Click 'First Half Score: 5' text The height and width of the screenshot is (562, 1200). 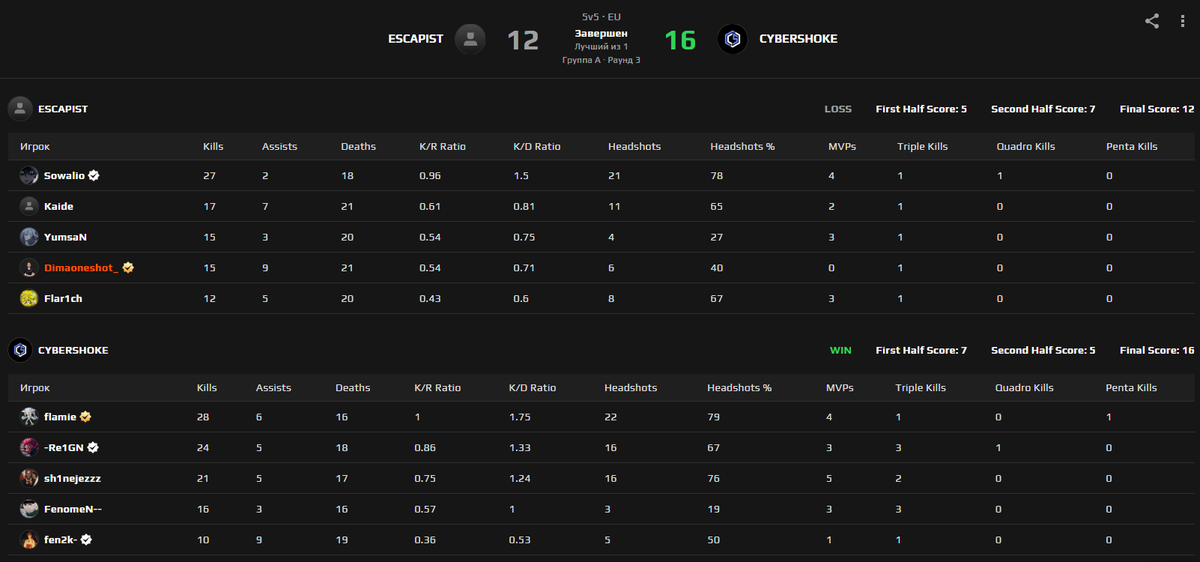tap(921, 109)
